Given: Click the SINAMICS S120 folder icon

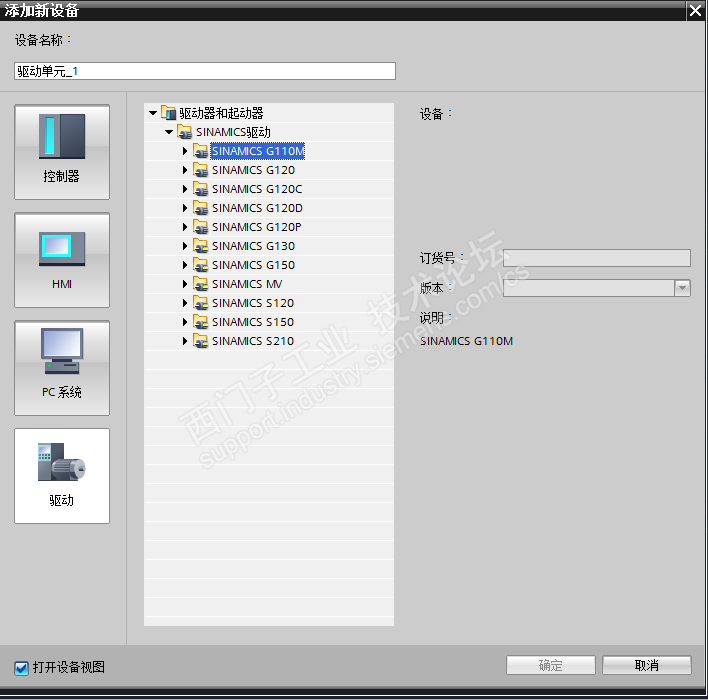Looking at the screenshot, I should click(200, 303).
